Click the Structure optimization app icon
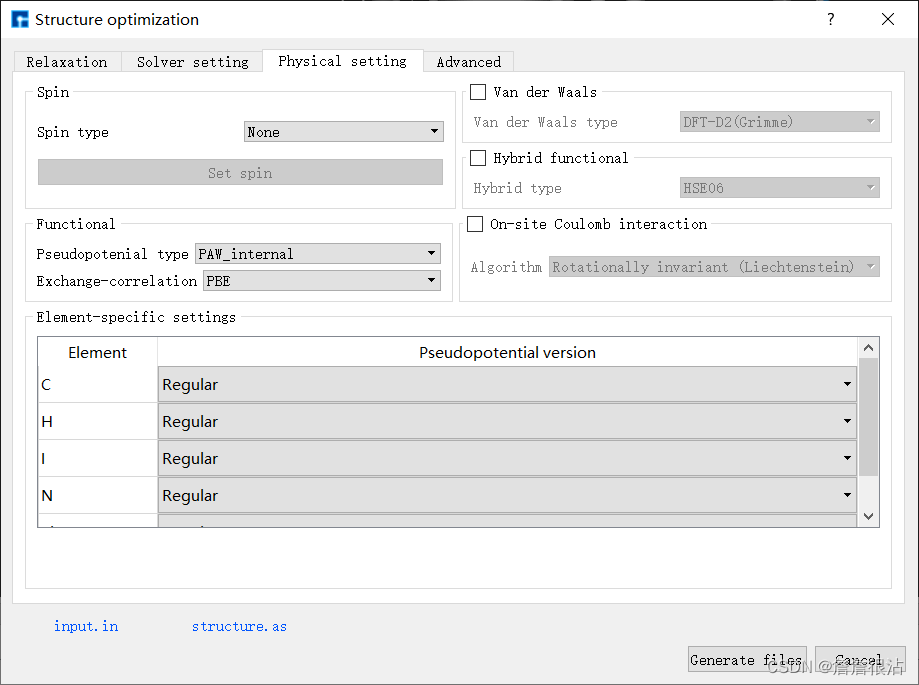919x685 pixels. click(19, 19)
